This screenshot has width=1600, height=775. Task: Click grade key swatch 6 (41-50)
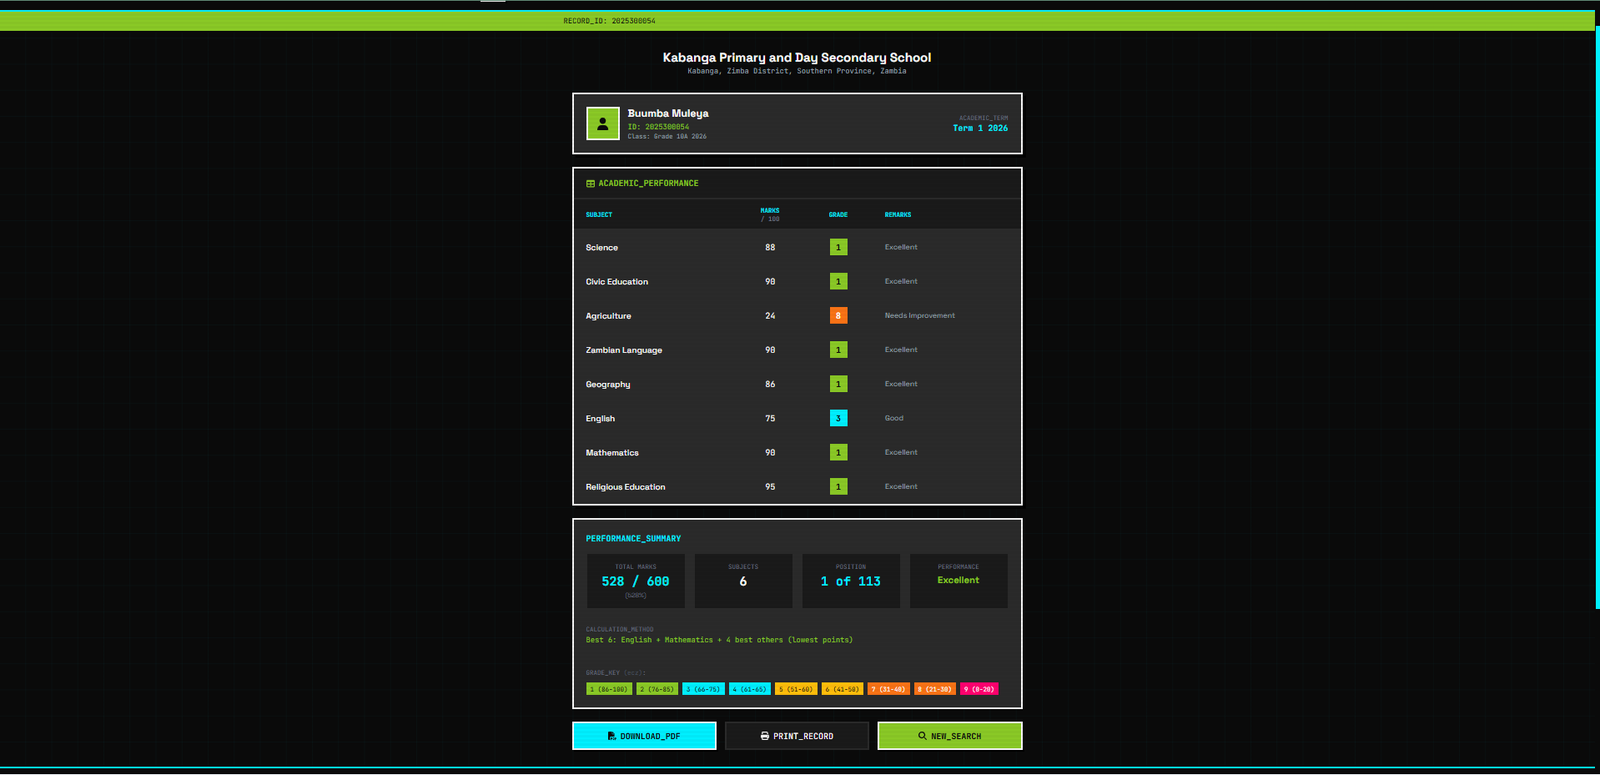842,689
